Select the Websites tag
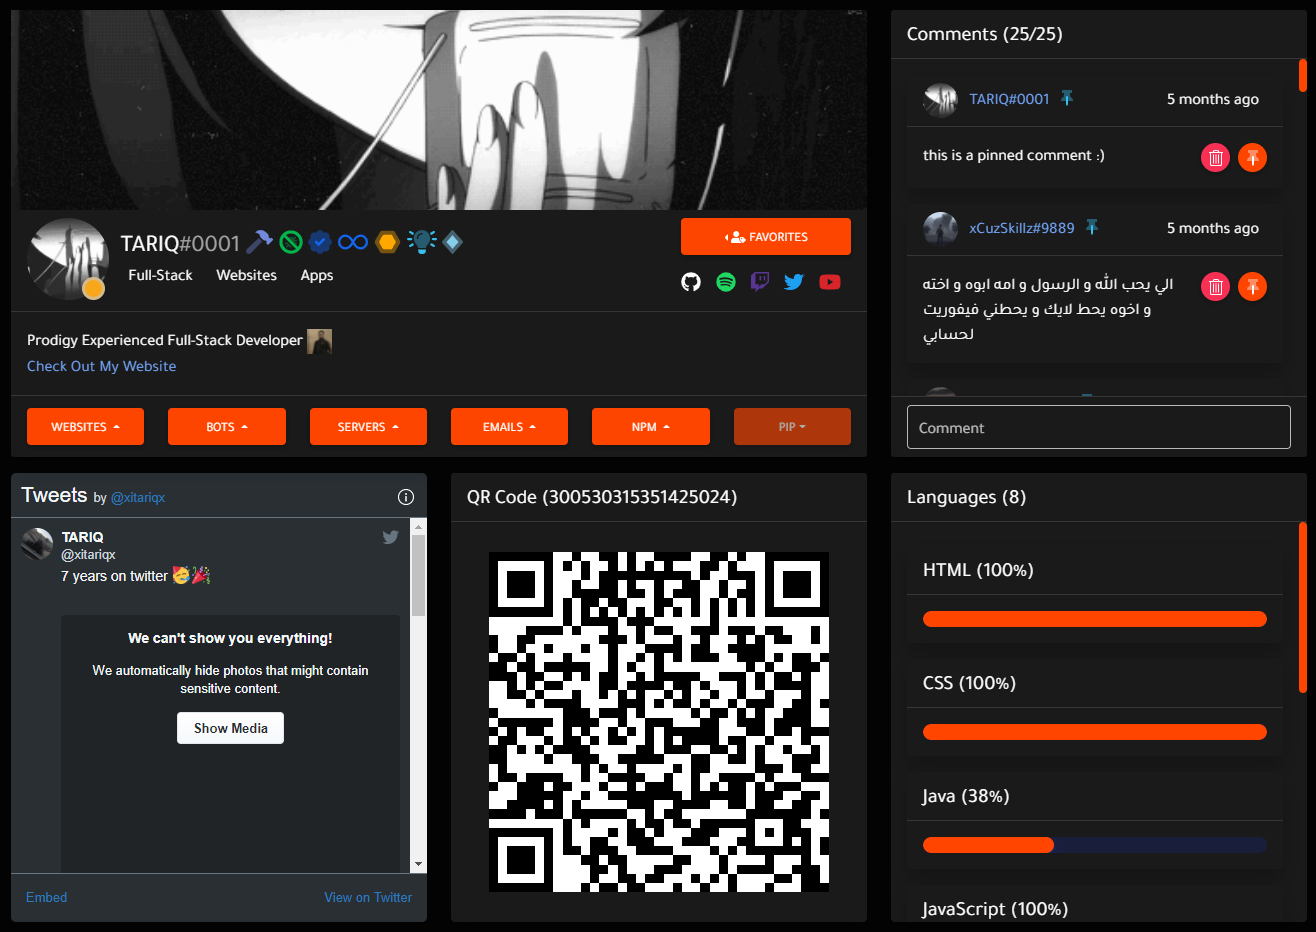This screenshot has width=1316, height=932. coord(246,275)
